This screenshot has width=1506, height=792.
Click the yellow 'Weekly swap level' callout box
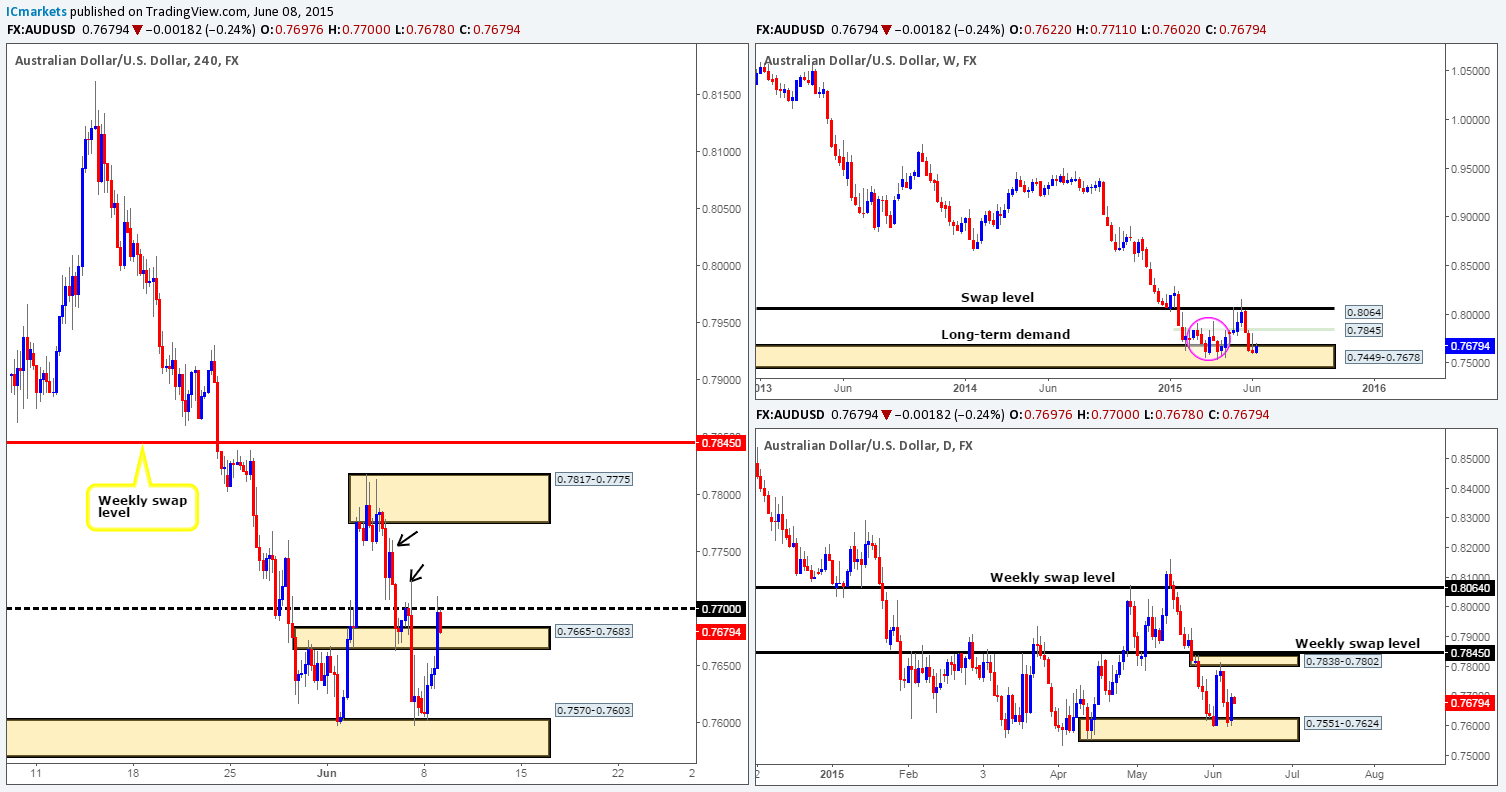coord(142,506)
